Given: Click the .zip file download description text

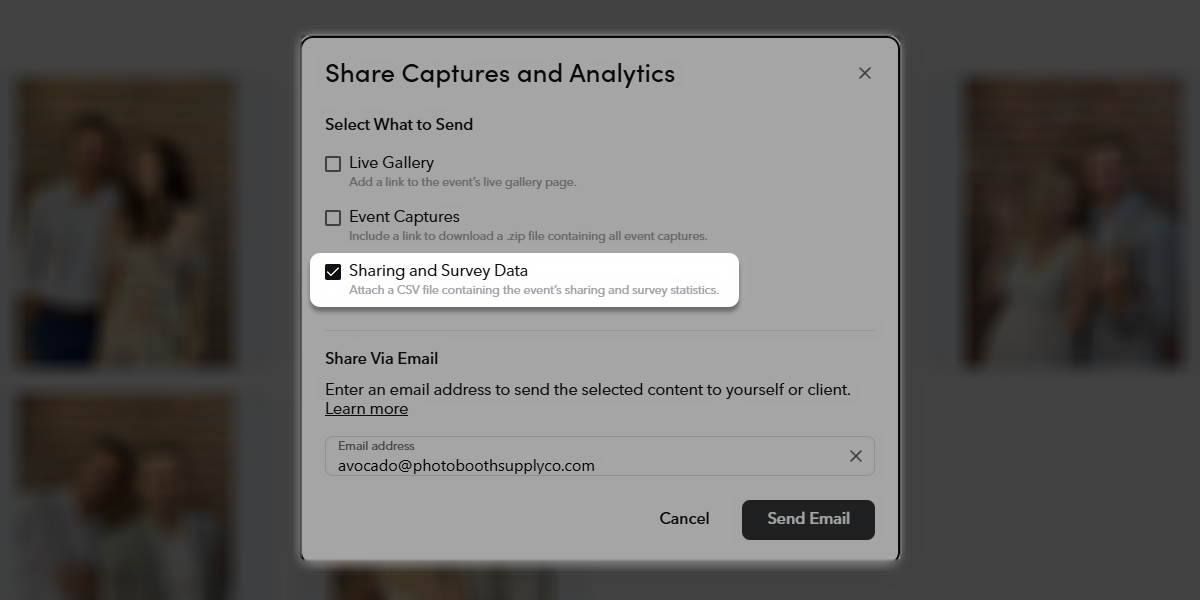Looking at the screenshot, I should pos(528,236).
